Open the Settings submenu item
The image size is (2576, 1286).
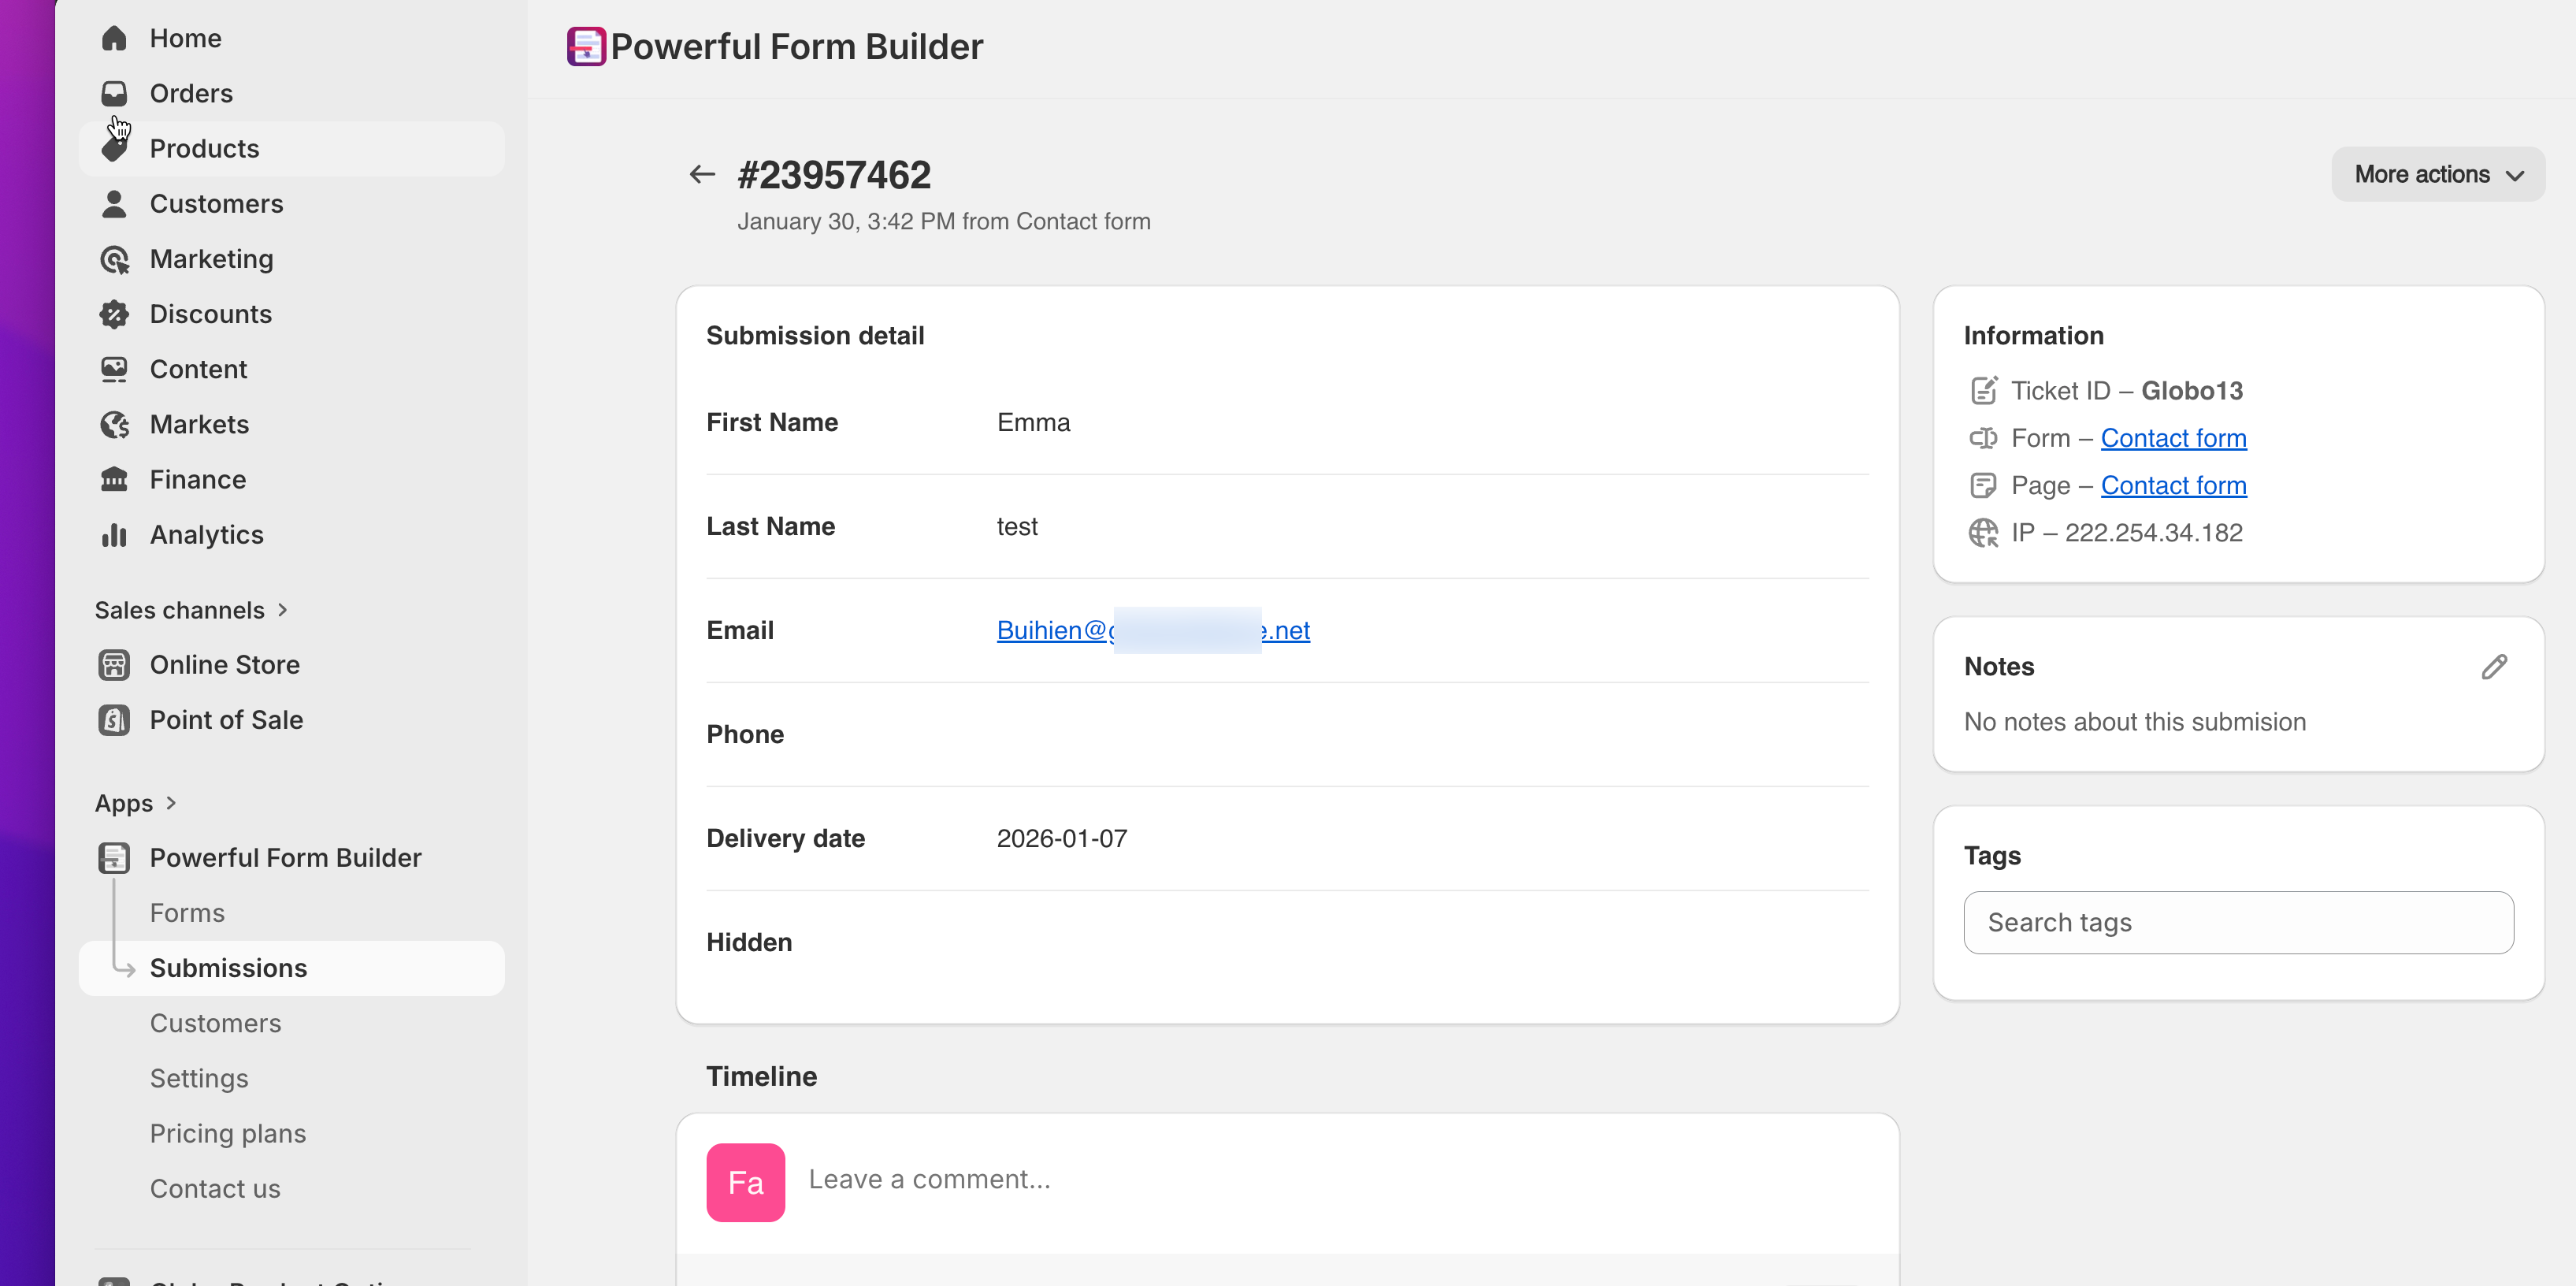coord(199,1078)
